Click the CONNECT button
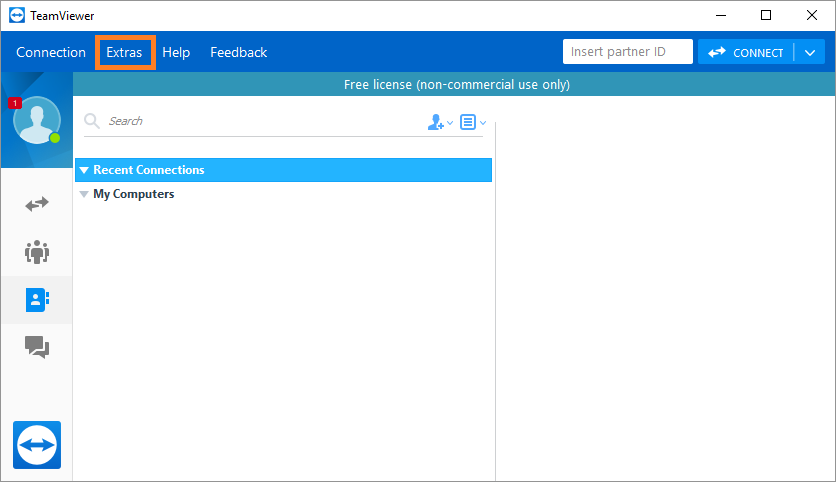Image resolution: width=836 pixels, height=482 pixels. point(746,52)
